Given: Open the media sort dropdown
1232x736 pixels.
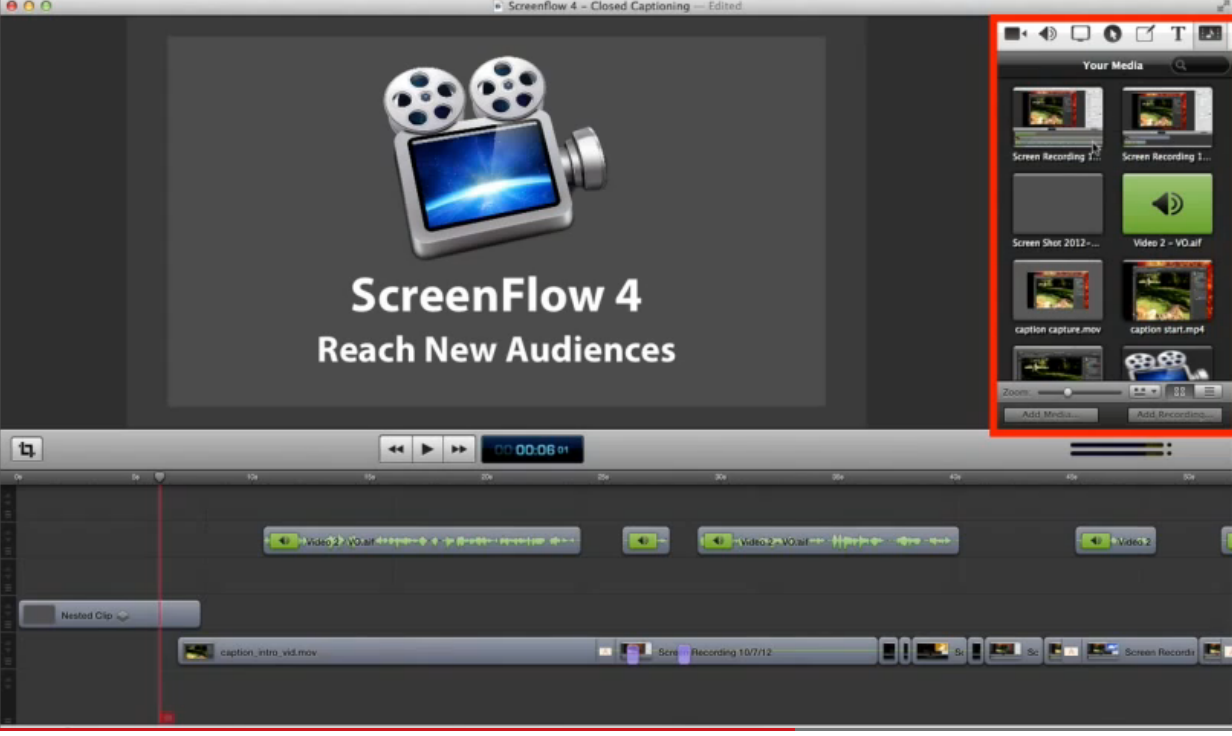Looking at the screenshot, I should coord(1144,392).
